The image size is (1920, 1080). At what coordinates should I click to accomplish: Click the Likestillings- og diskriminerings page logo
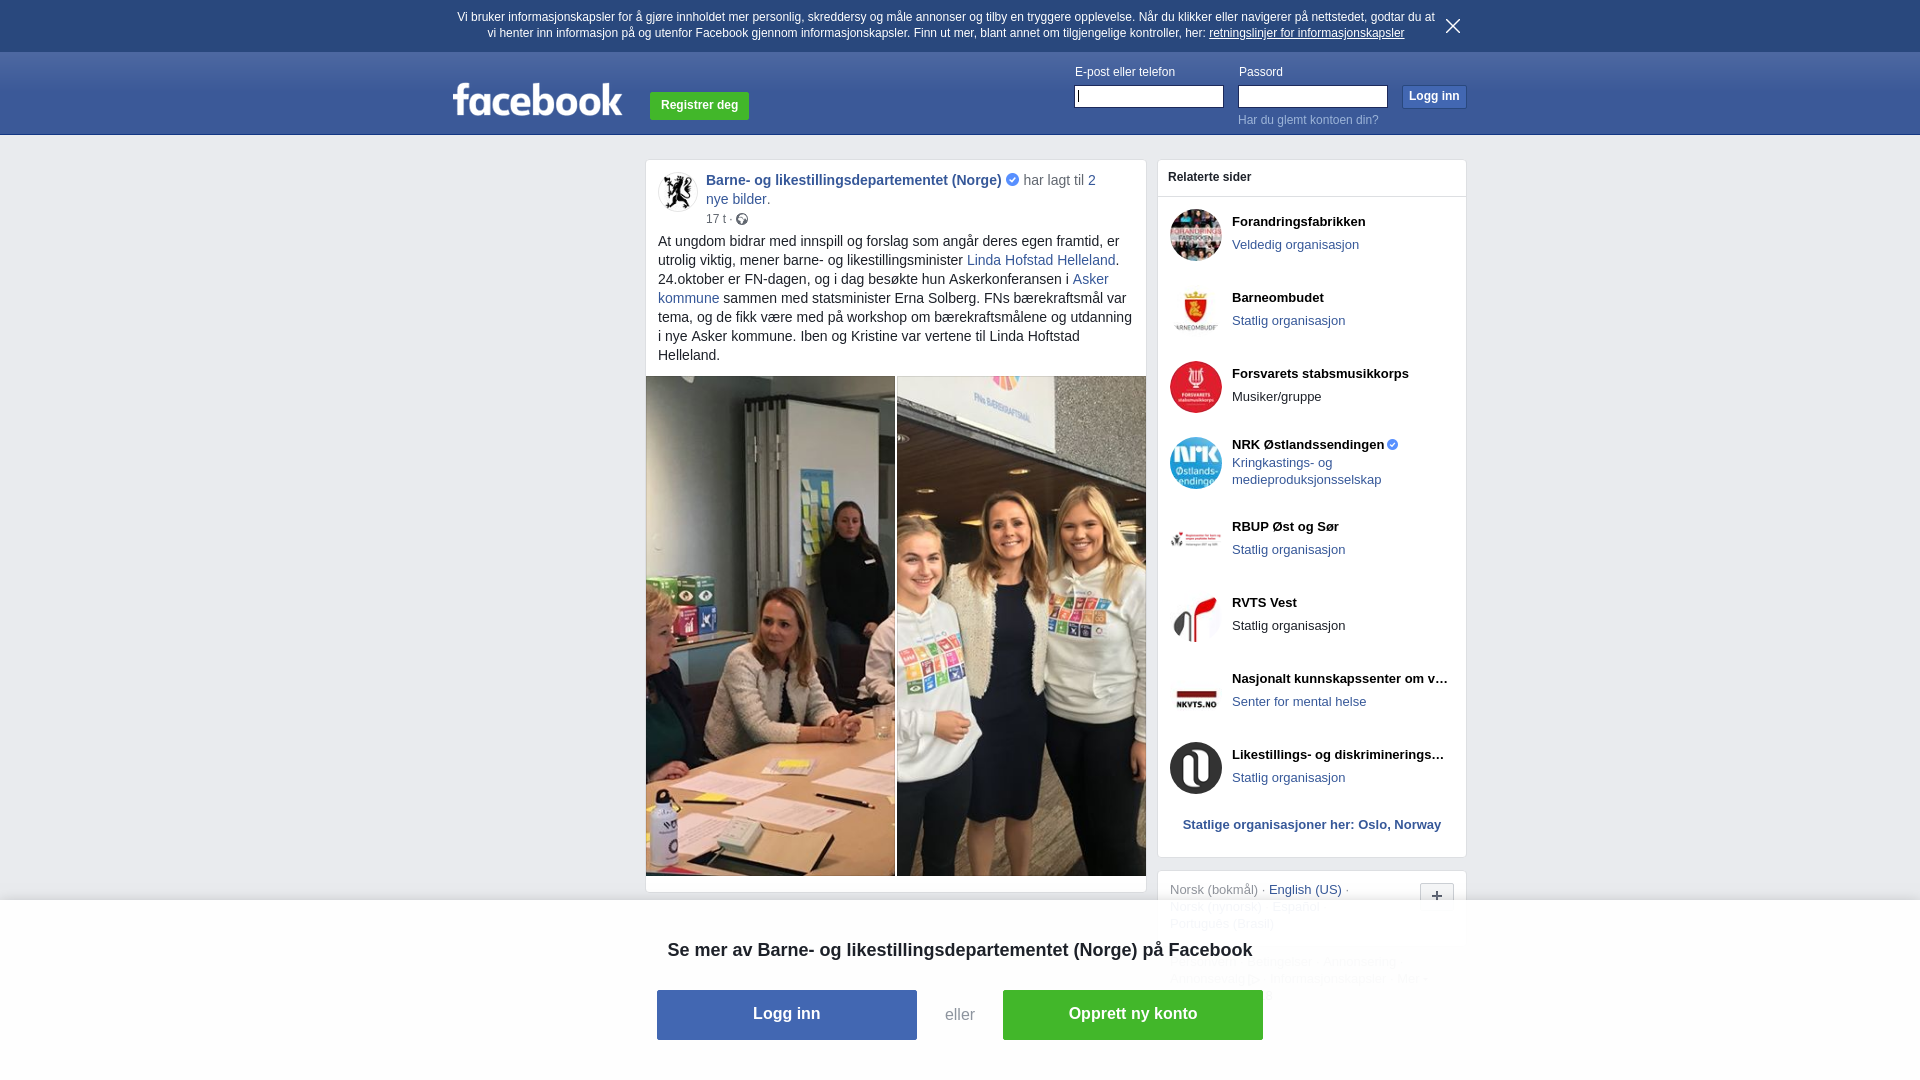1196,768
